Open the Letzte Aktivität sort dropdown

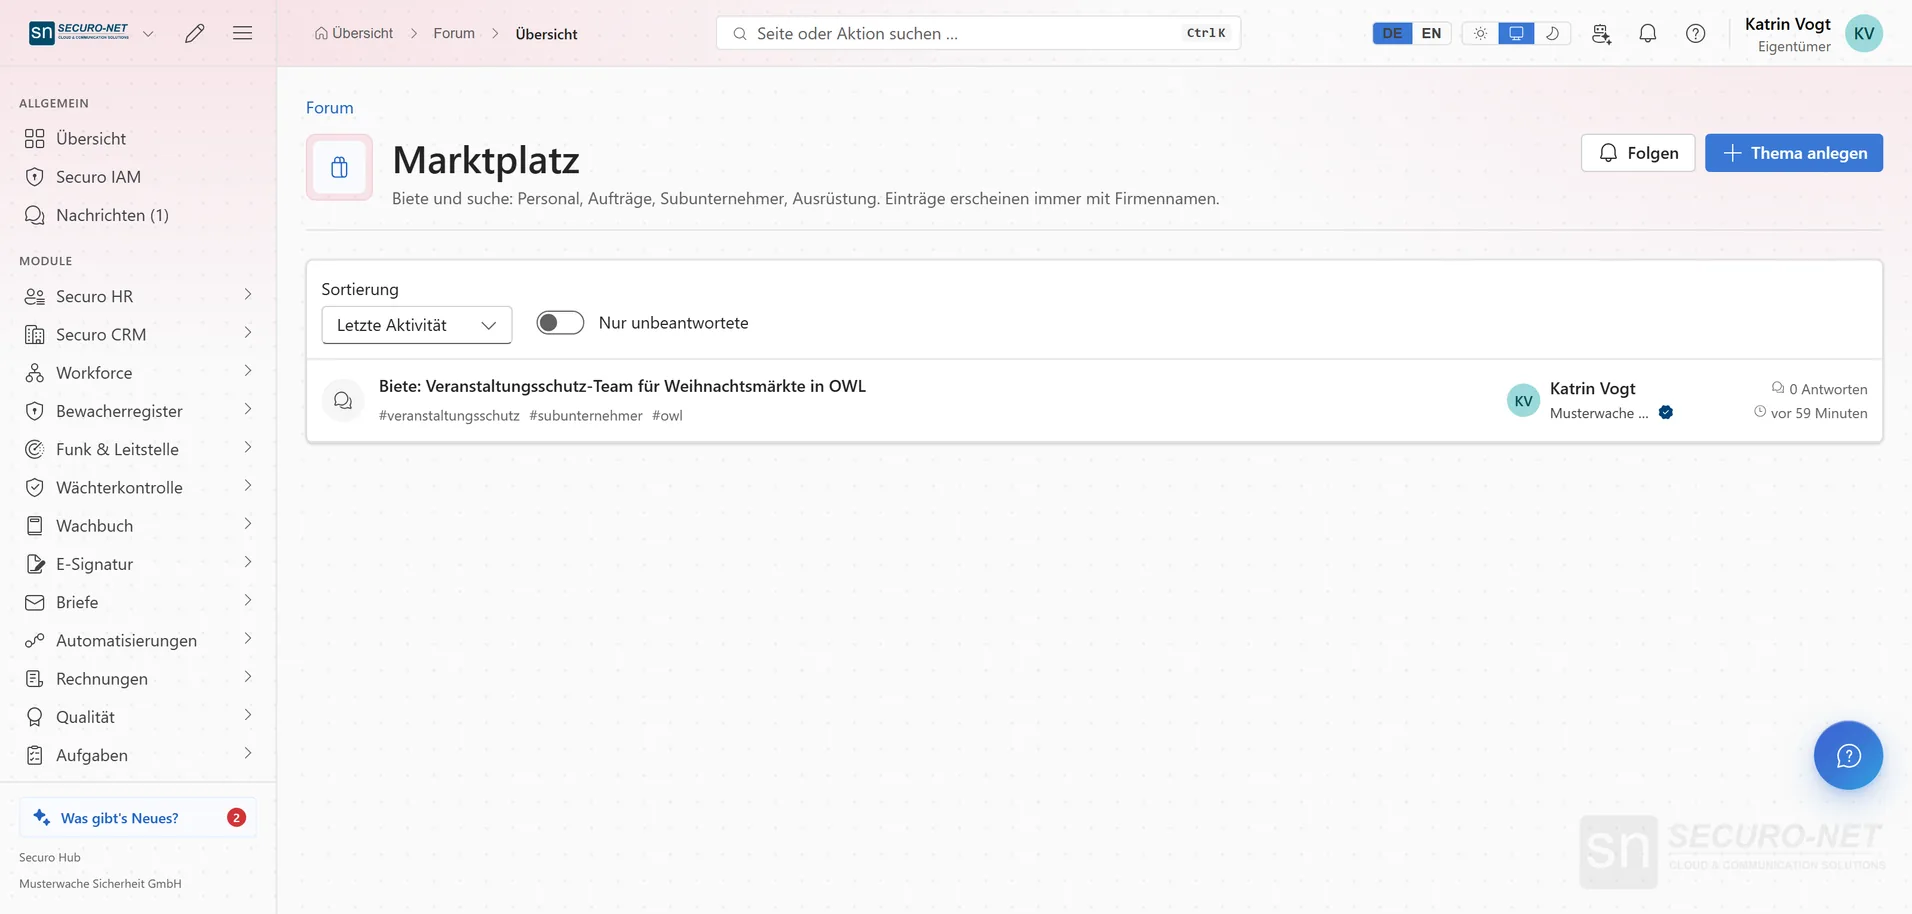tap(416, 325)
